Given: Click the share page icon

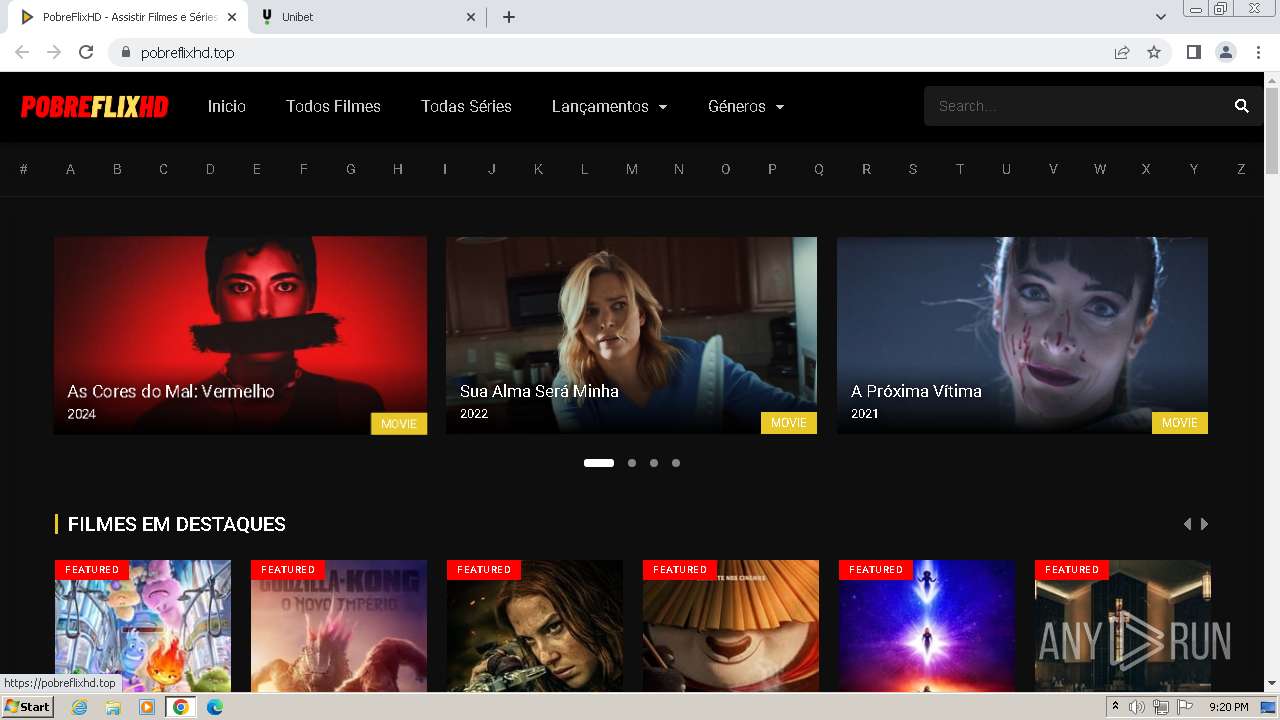Looking at the screenshot, I should 1122,52.
